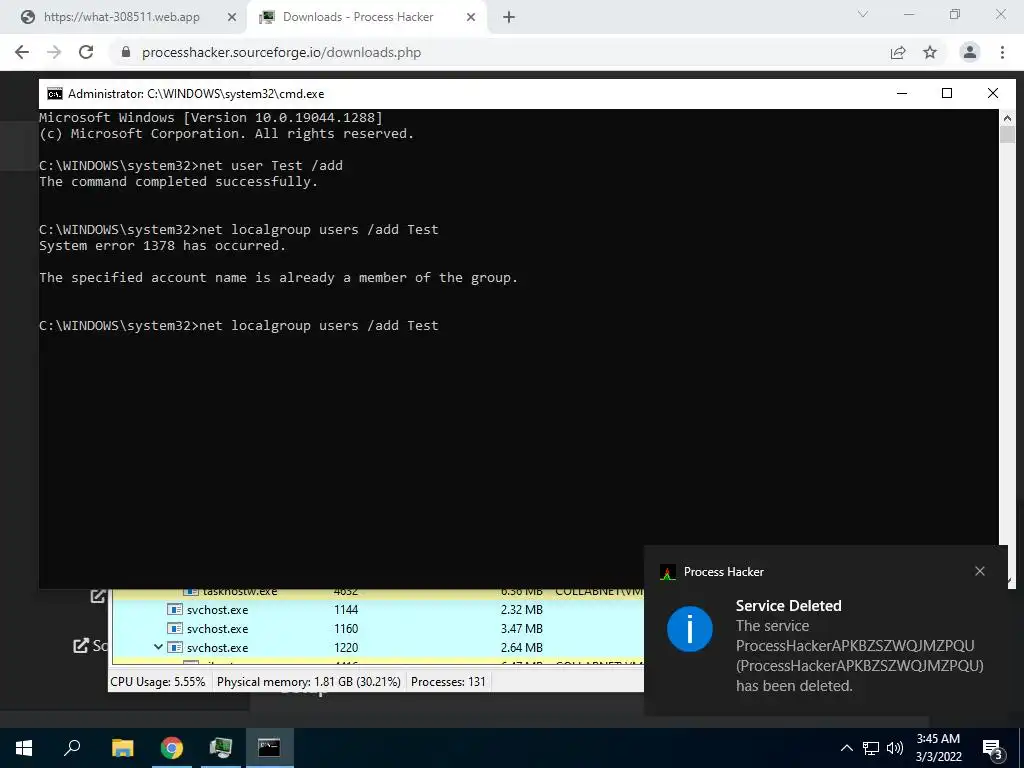Click blue info icon in notification

pos(690,629)
